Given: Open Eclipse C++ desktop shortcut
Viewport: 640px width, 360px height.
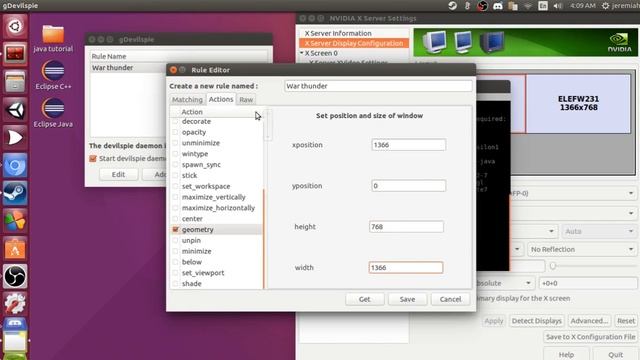Looking at the screenshot, I should (x=53, y=75).
